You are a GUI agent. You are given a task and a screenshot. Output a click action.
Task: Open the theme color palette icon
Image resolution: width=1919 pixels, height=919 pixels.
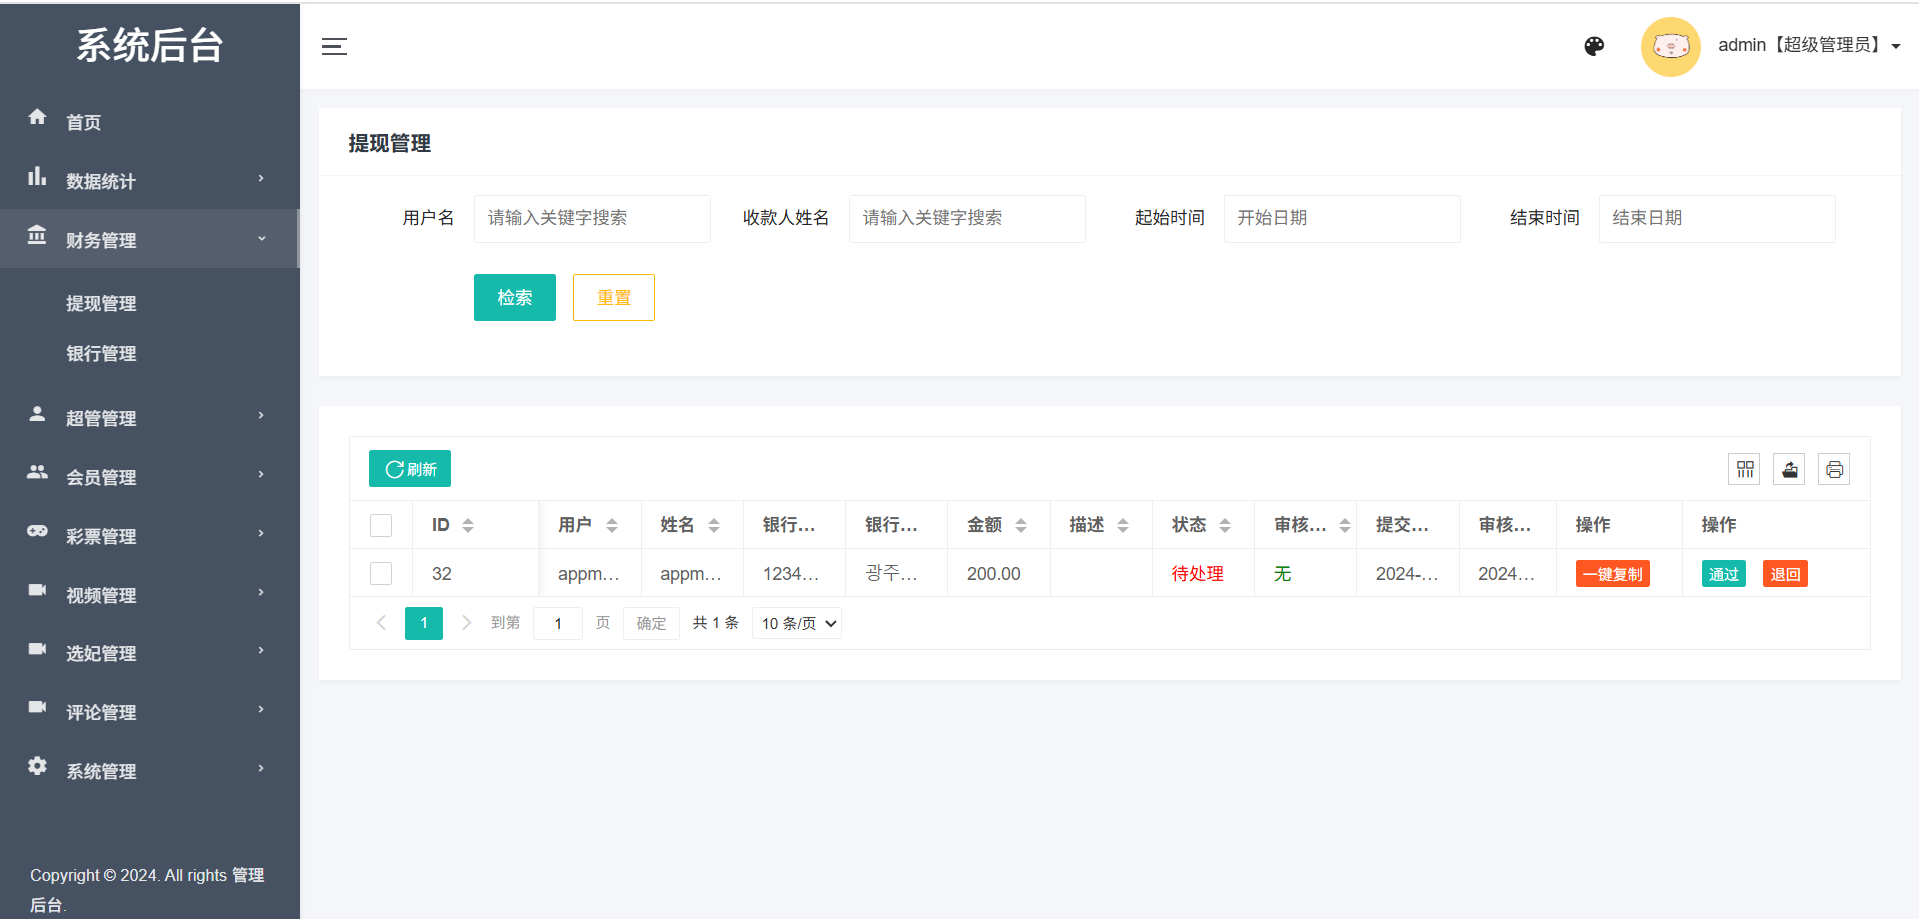click(1594, 46)
